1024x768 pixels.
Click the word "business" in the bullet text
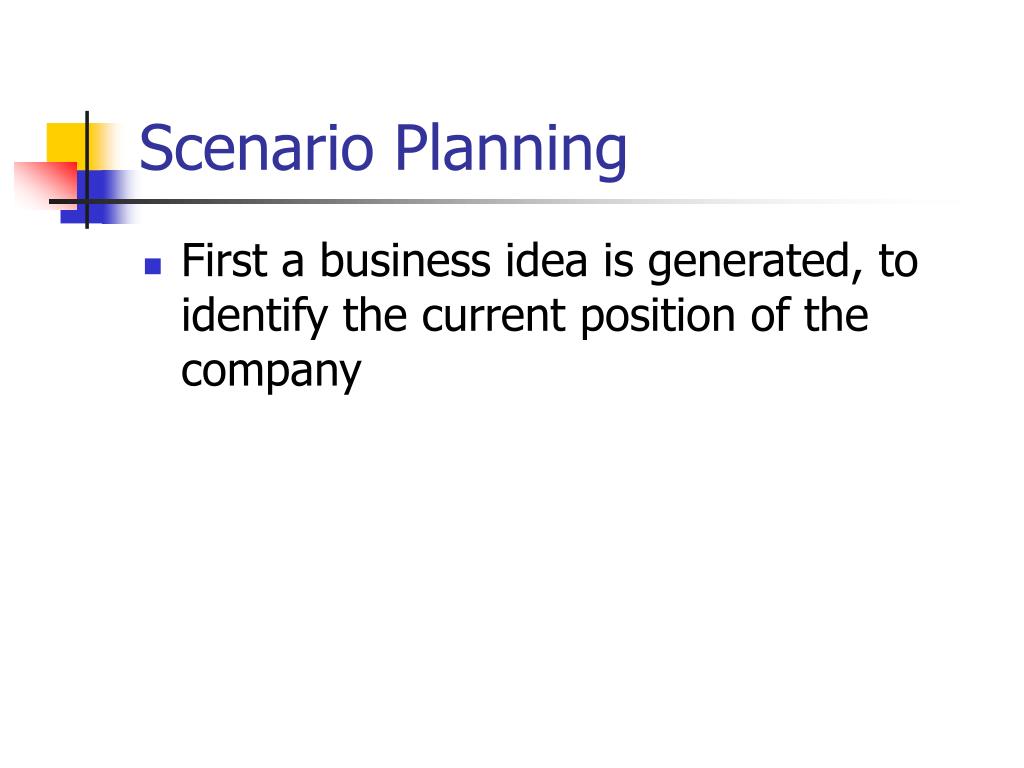tap(405, 261)
